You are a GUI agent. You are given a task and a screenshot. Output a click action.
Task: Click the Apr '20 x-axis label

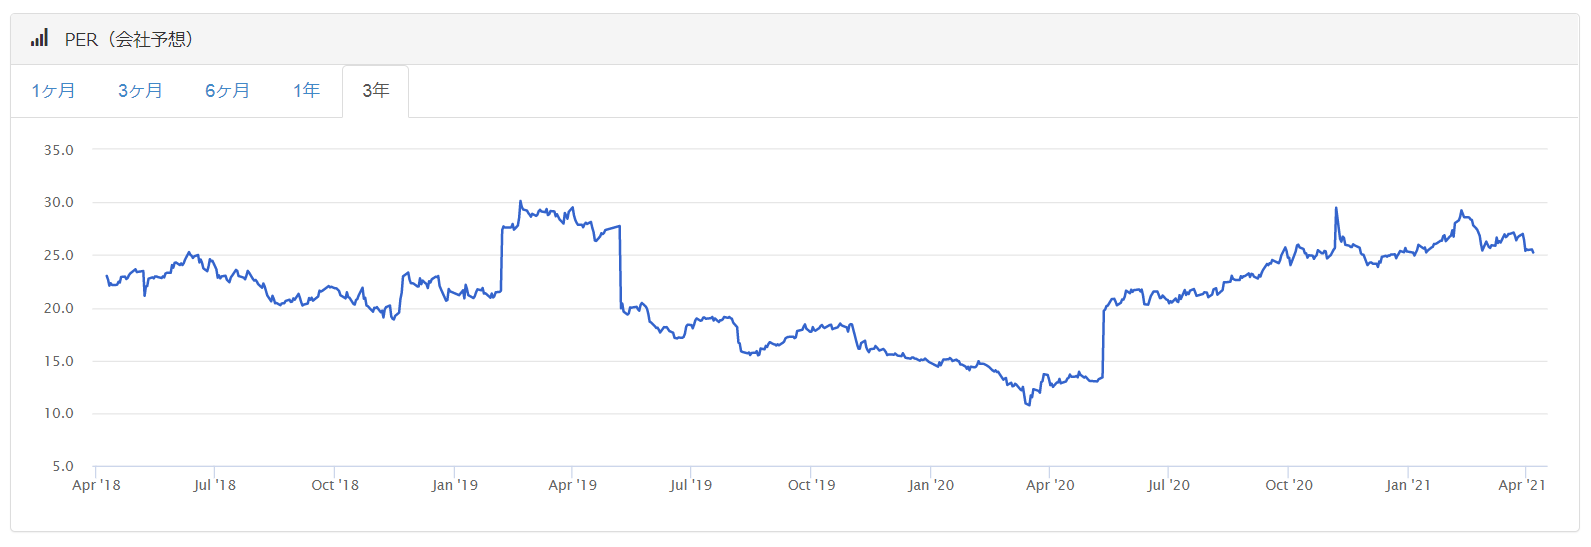pyautogui.click(x=1050, y=485)
